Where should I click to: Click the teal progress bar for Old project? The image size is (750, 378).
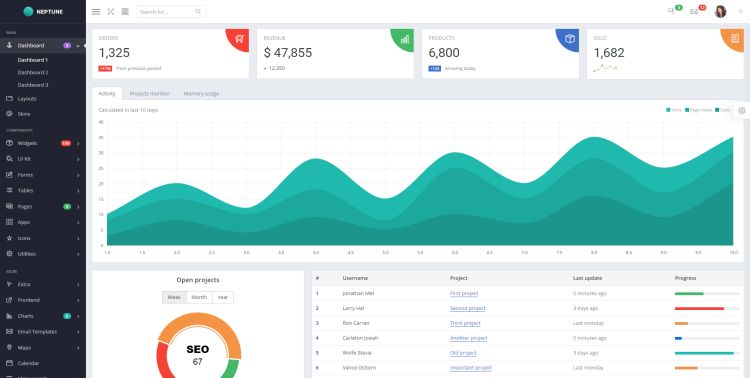(x=704, y=353)
